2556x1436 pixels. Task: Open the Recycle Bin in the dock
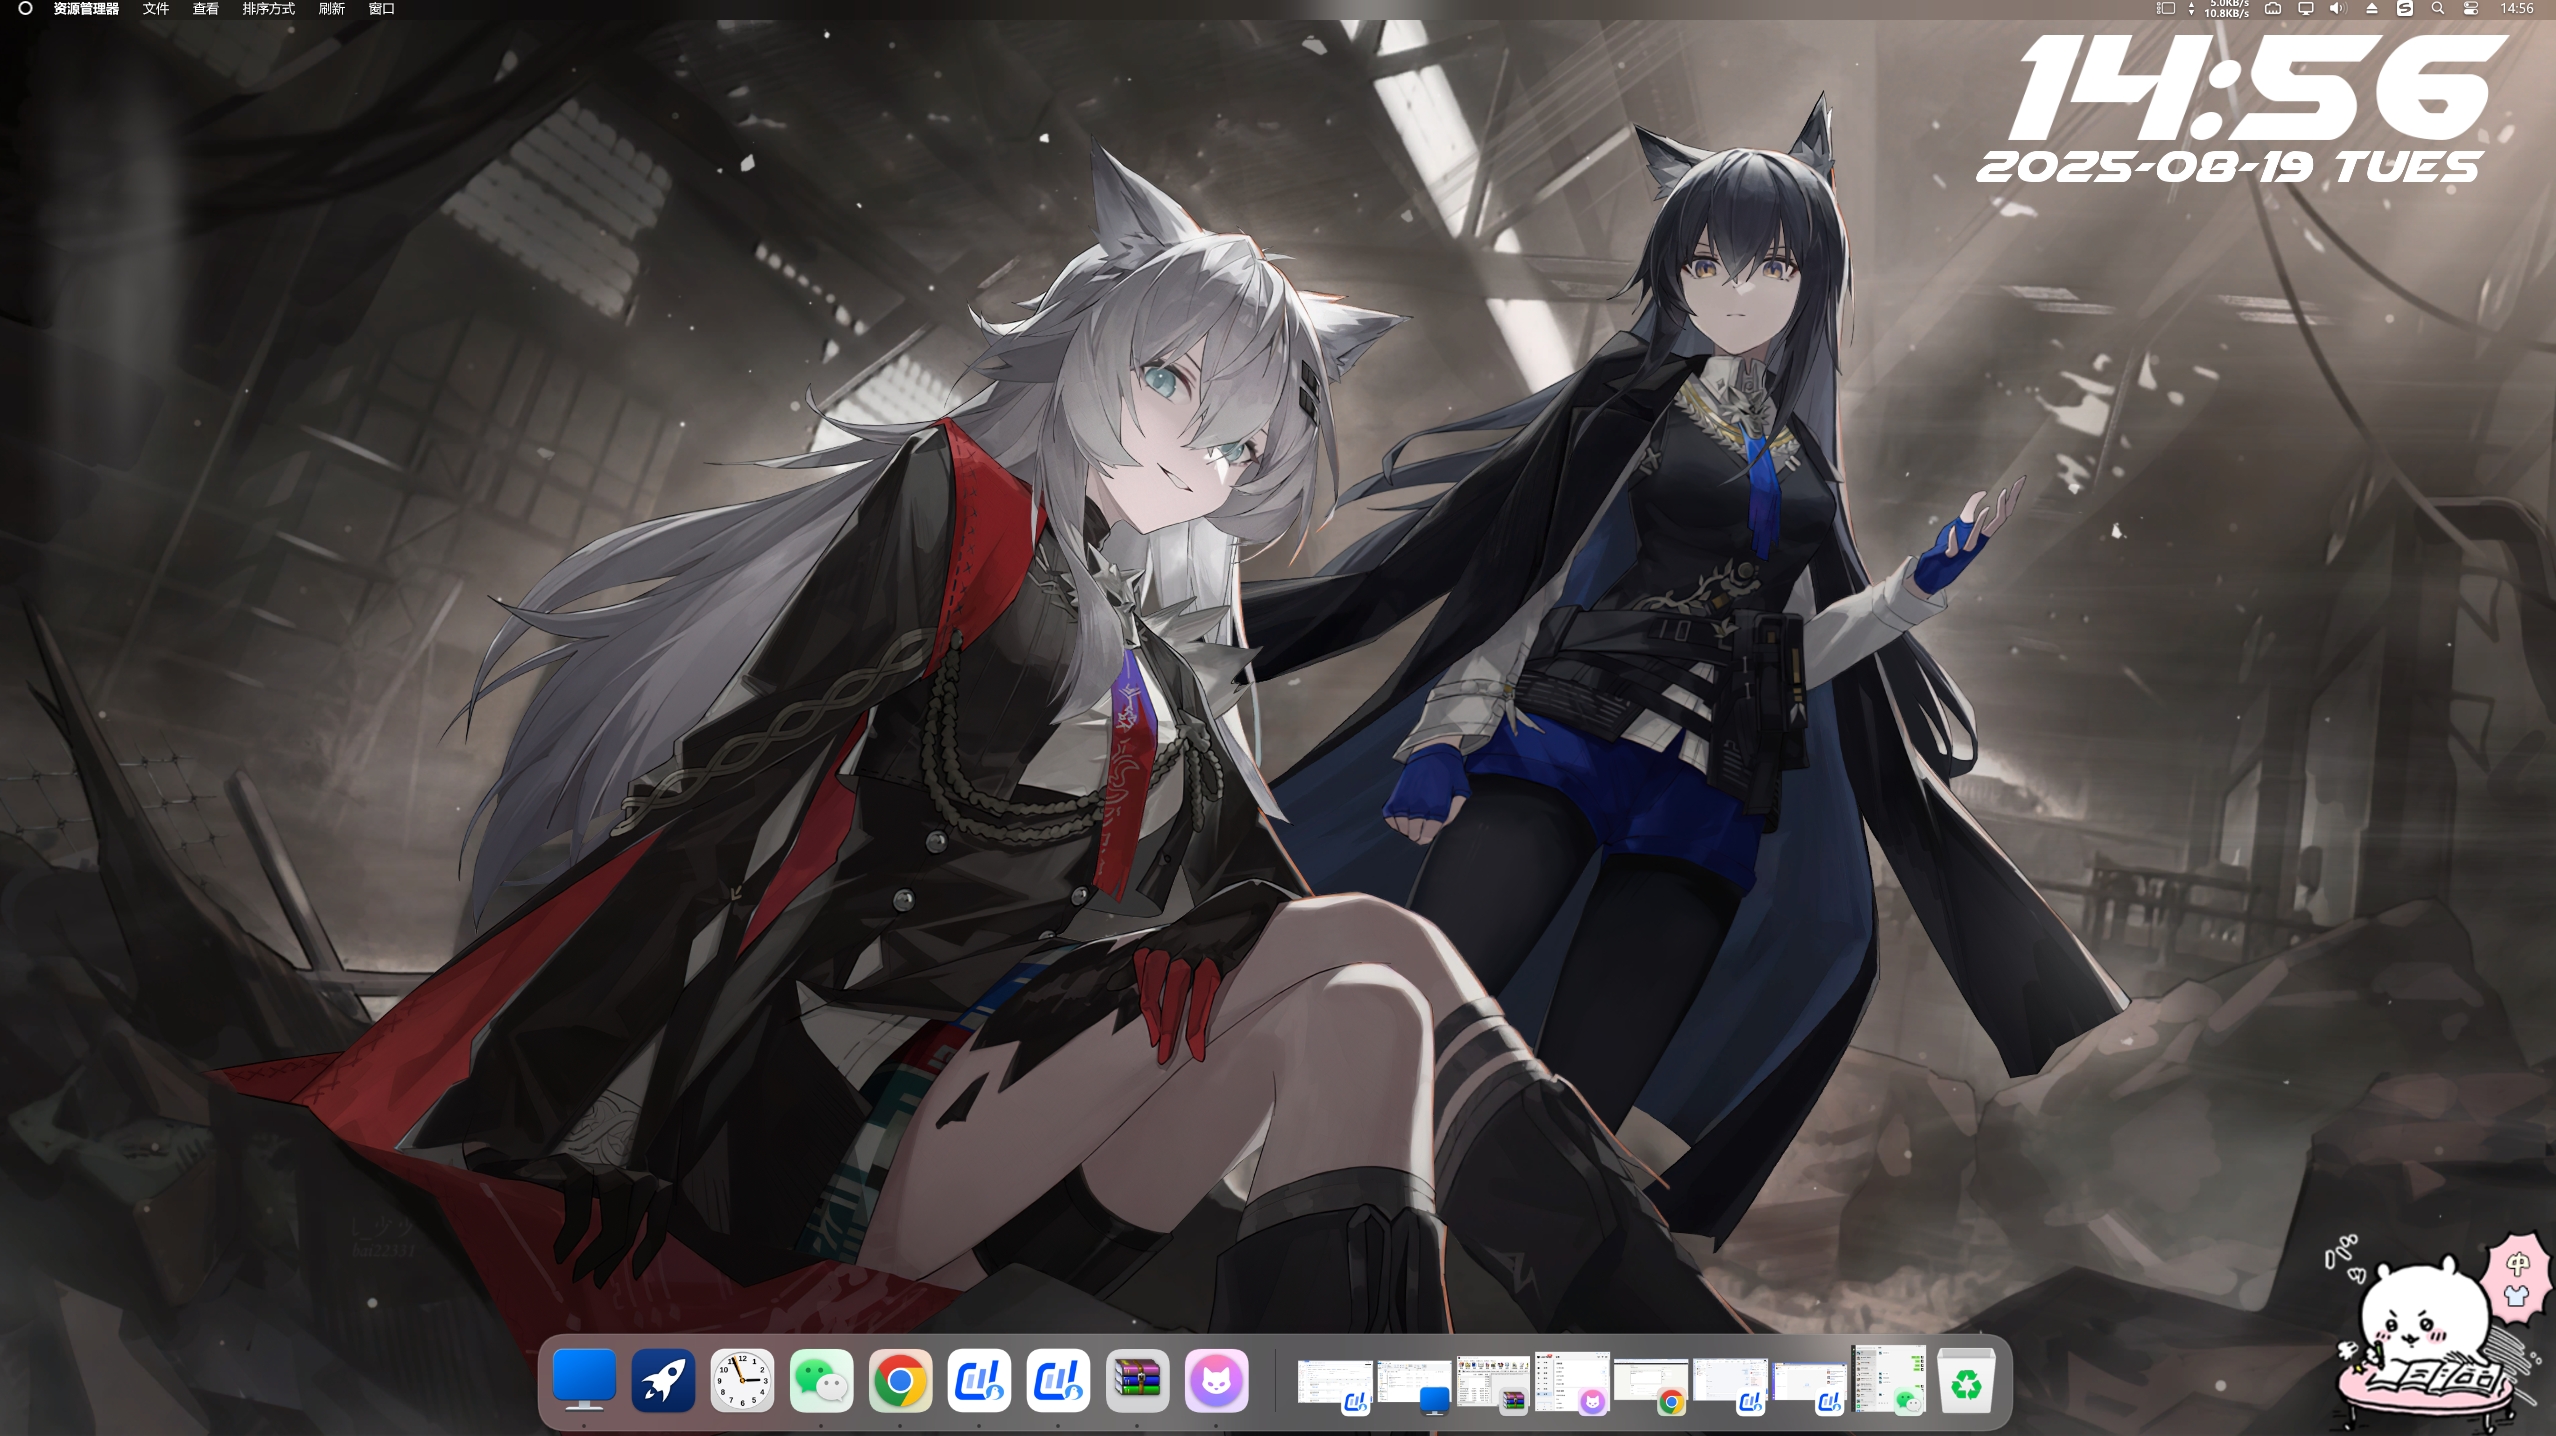1966,1381
